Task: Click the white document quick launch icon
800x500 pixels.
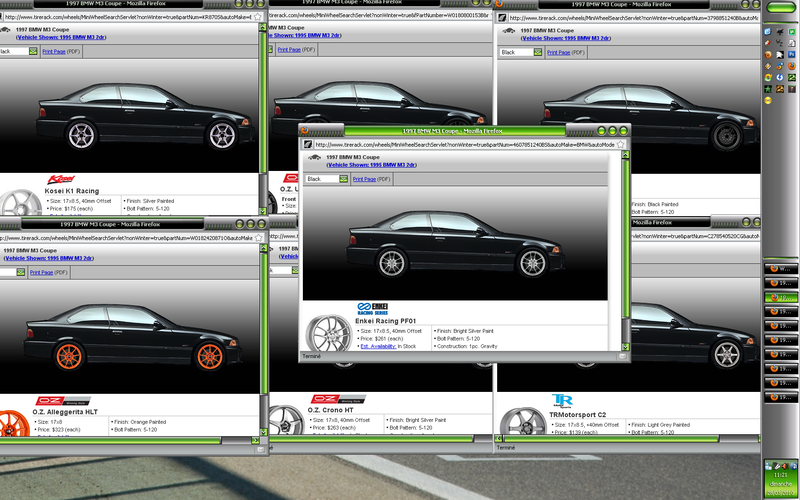Action: [792, 43]
